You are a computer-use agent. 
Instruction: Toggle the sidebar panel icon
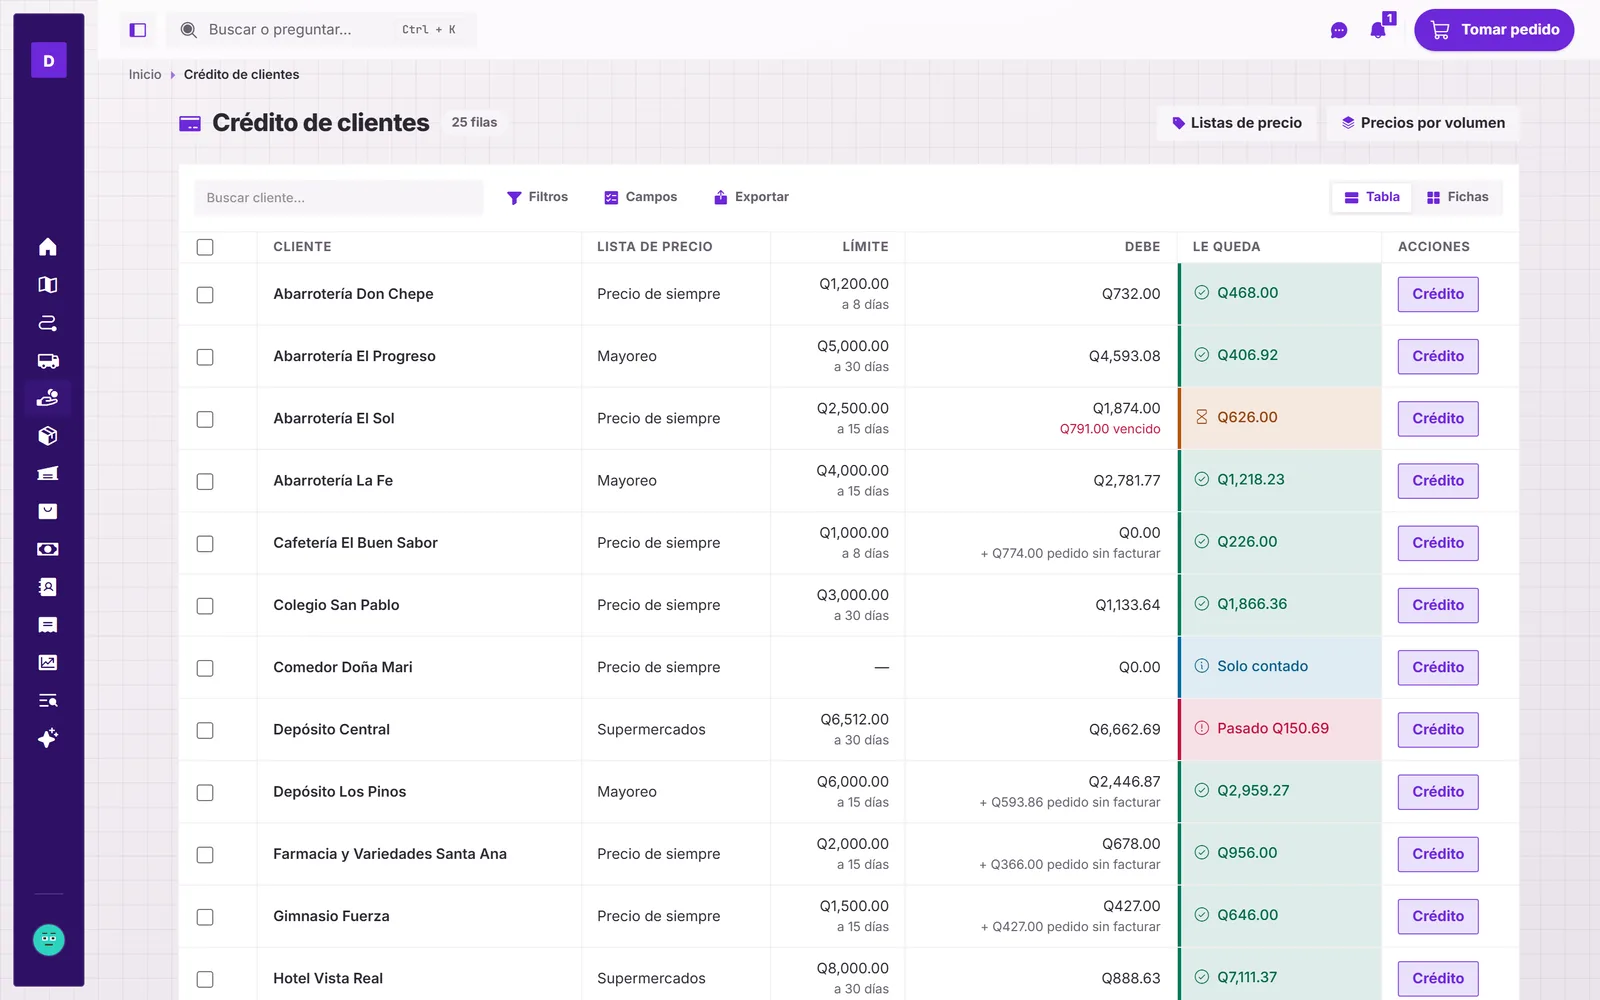coord(138,30)
